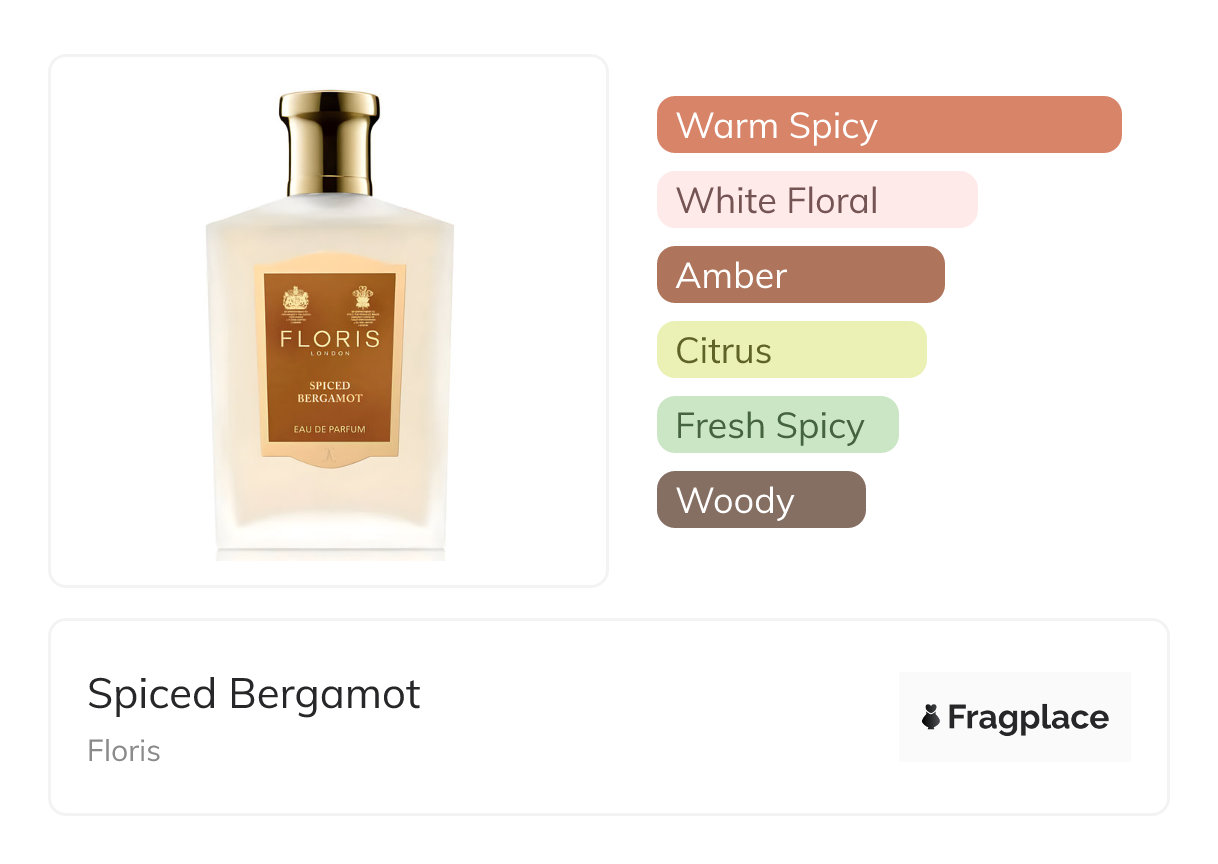Click the Spiced Bergamot title text

point(254,694)
